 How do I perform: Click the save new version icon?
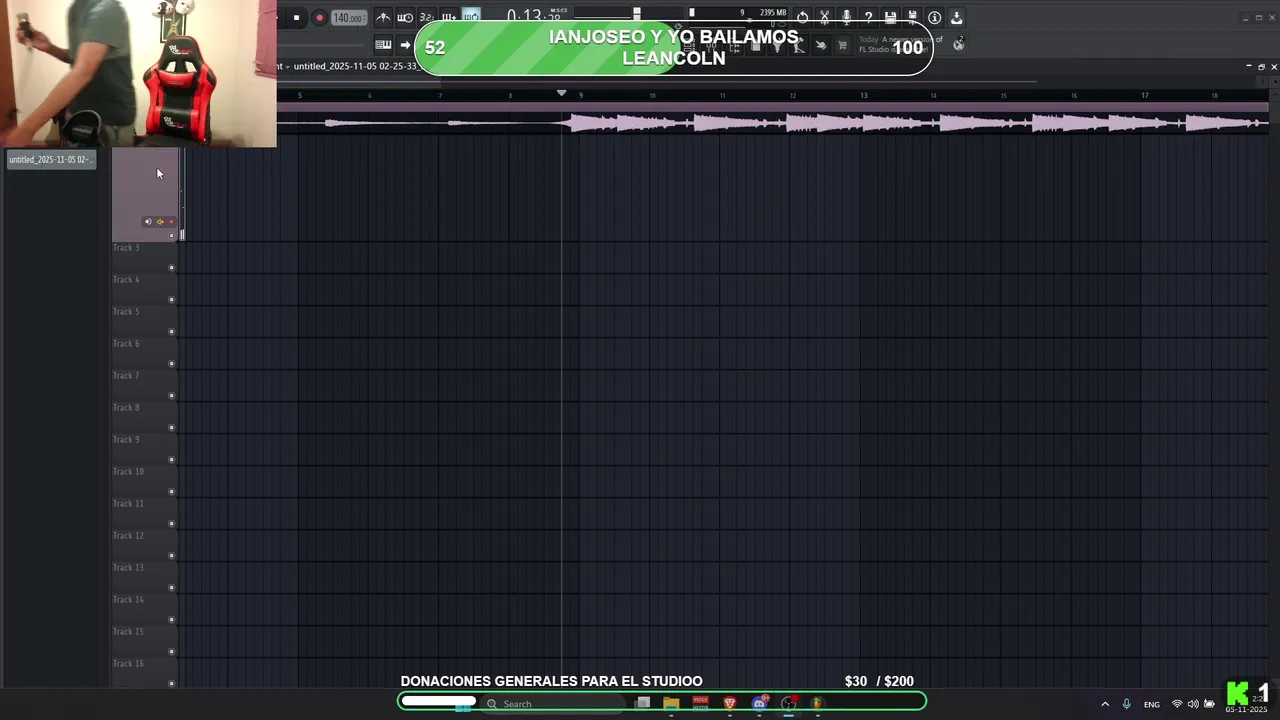click(912, 18)
